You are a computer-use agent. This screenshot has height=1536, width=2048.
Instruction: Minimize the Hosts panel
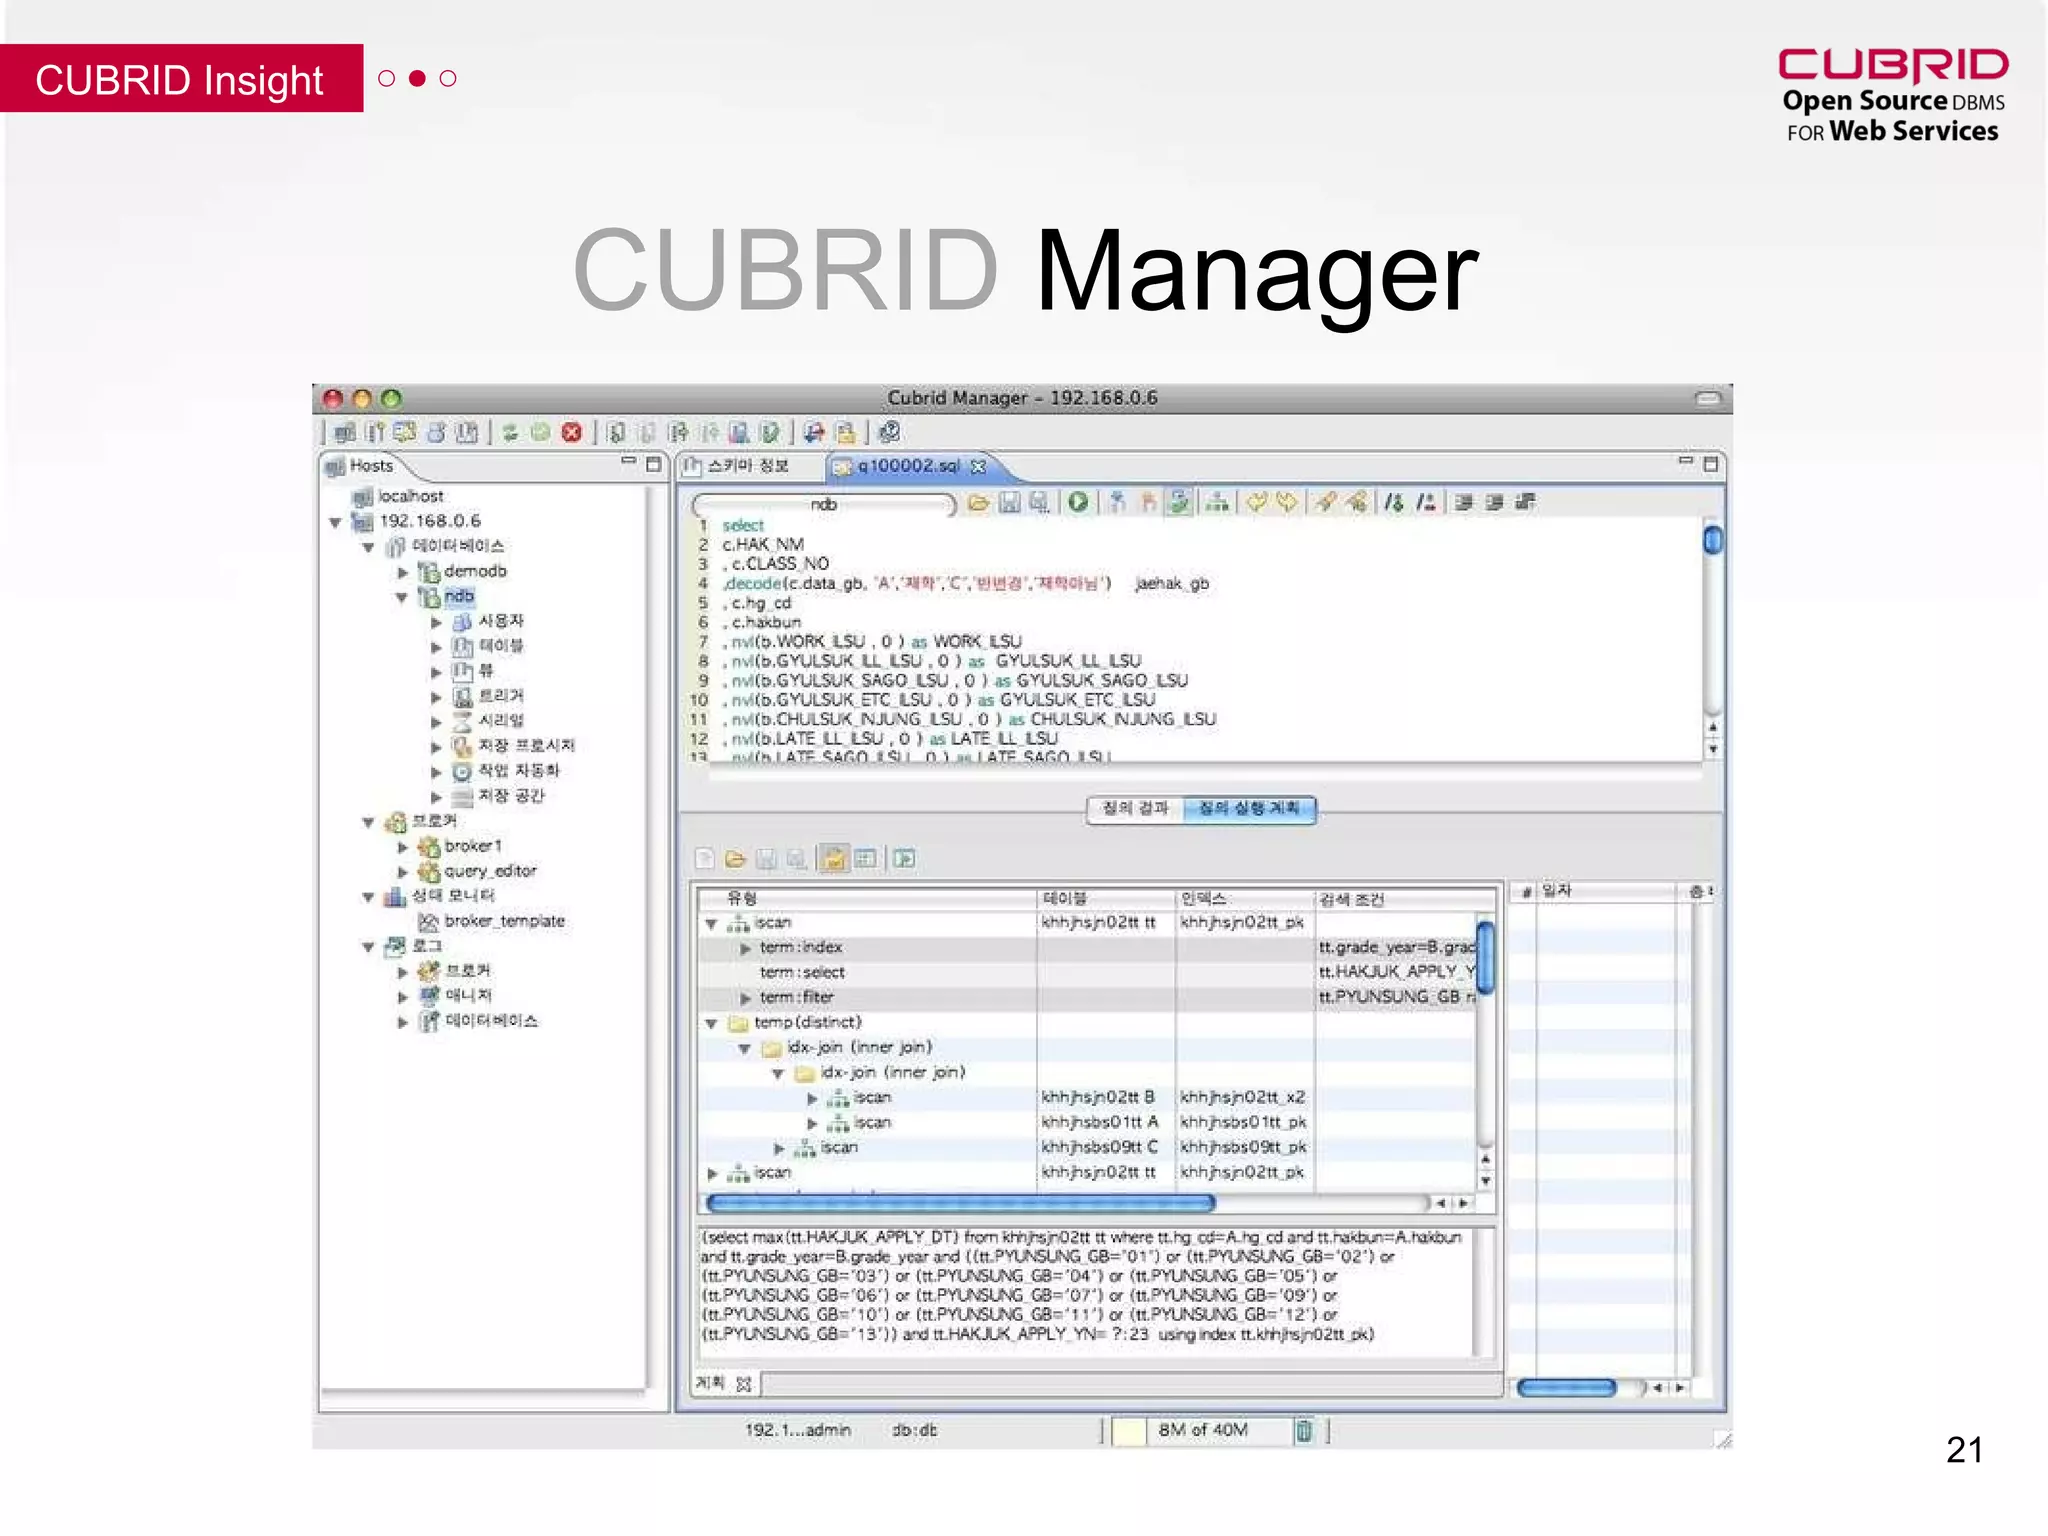[x=628, y=462]
